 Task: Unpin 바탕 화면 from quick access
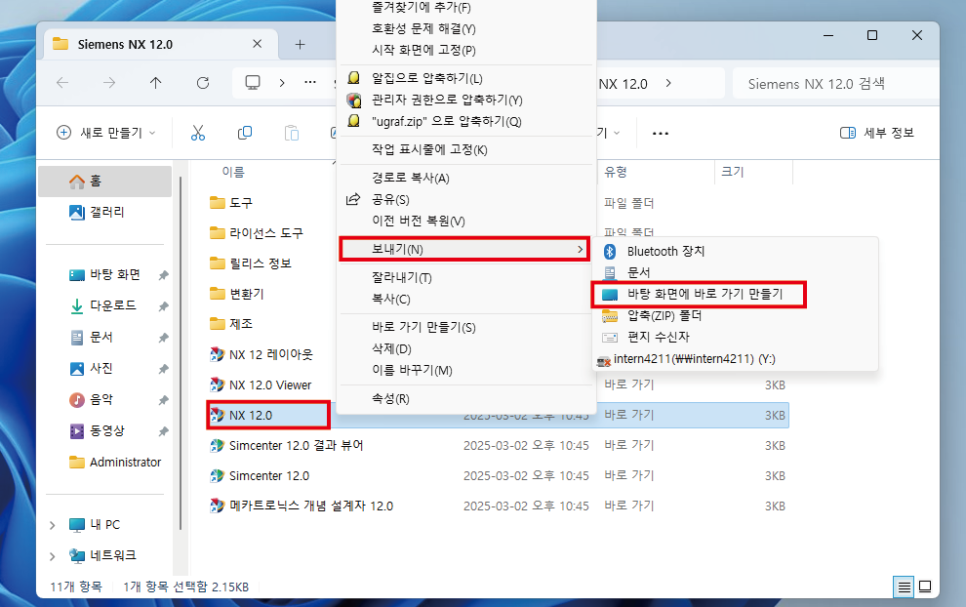click(163, 275)
